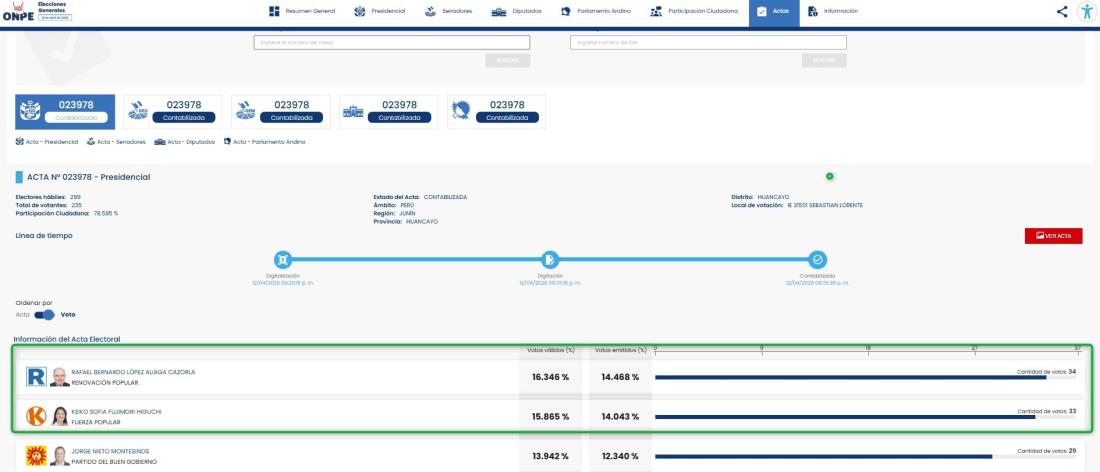The height and width of the screenshot is (472, 1100).
Task: Click the mesa number Buscar button
Action: [x=507, y=61]
